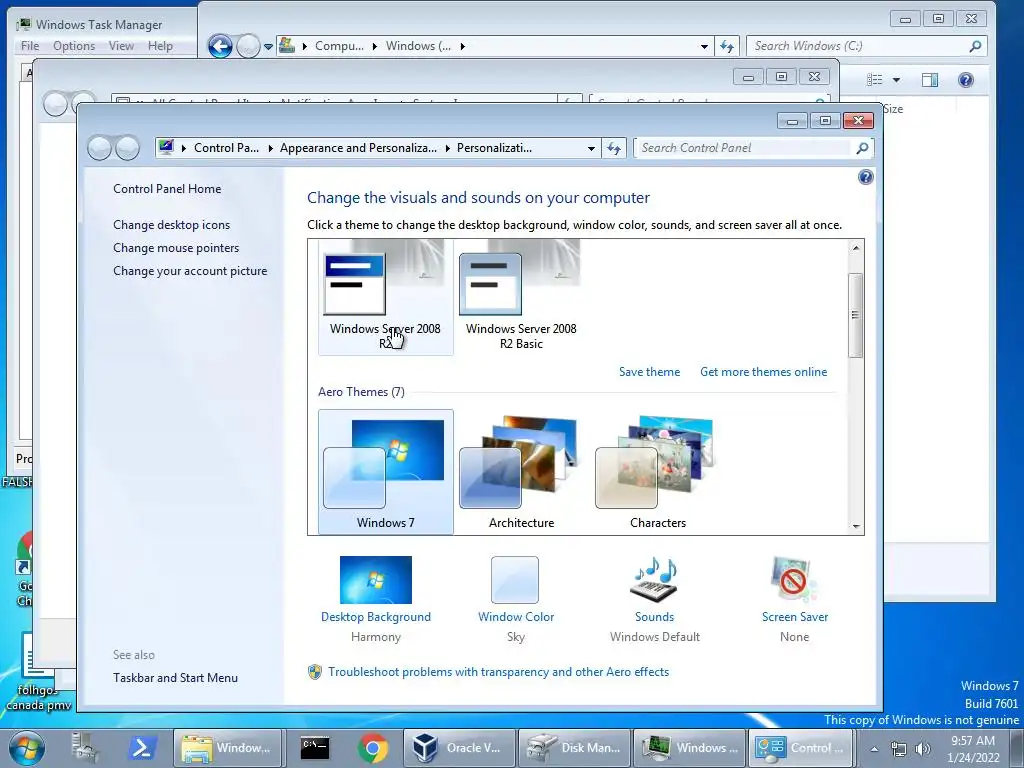Screen dimensions: 1024x768
Task: Select the Characters theme
Action: tap(658, 472)
